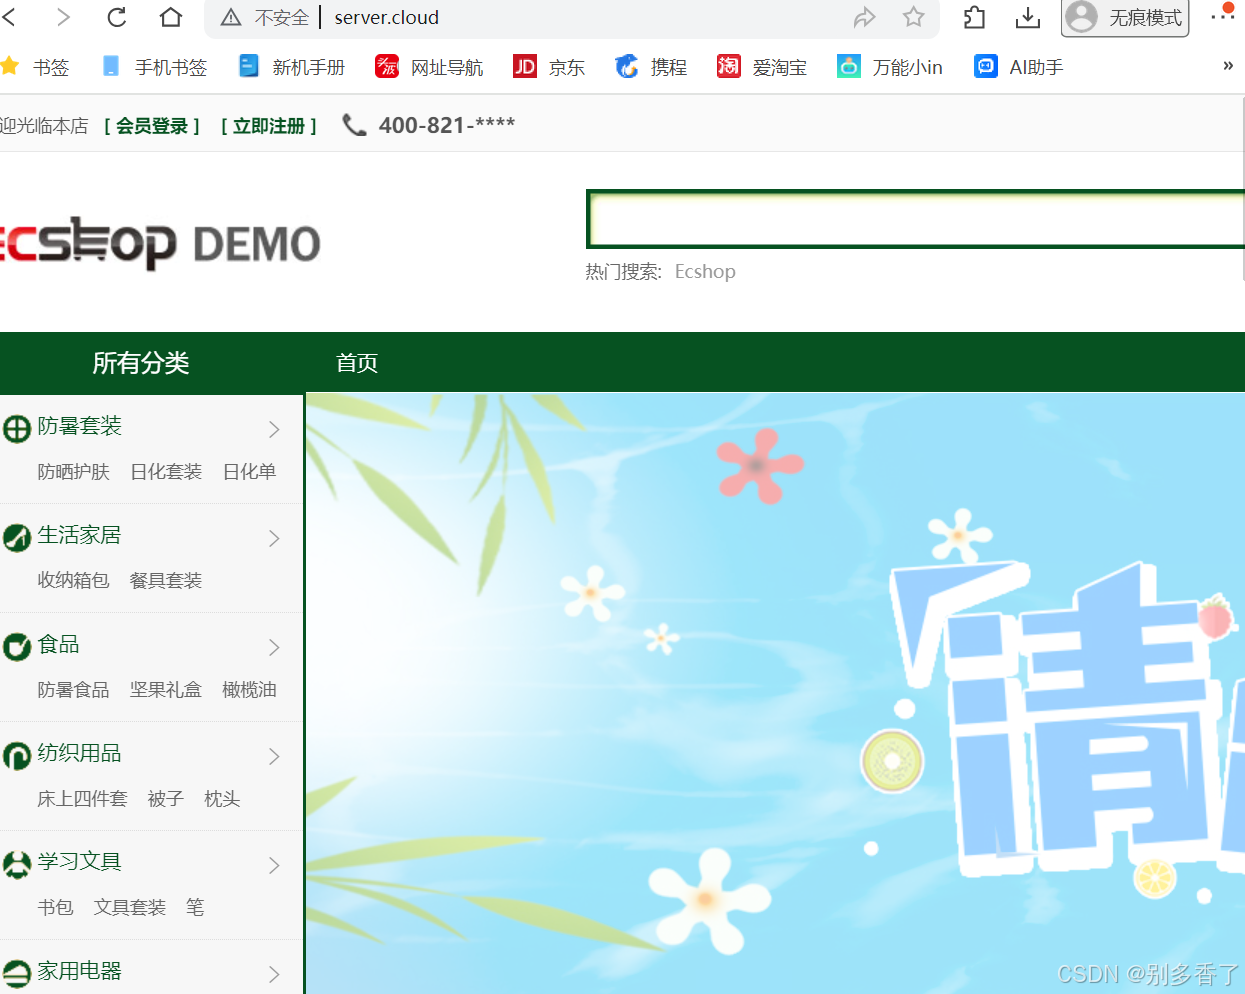Open the browser three-dot menu
This screenshot has height=994, width=1245.
(x=1222, y=15)
